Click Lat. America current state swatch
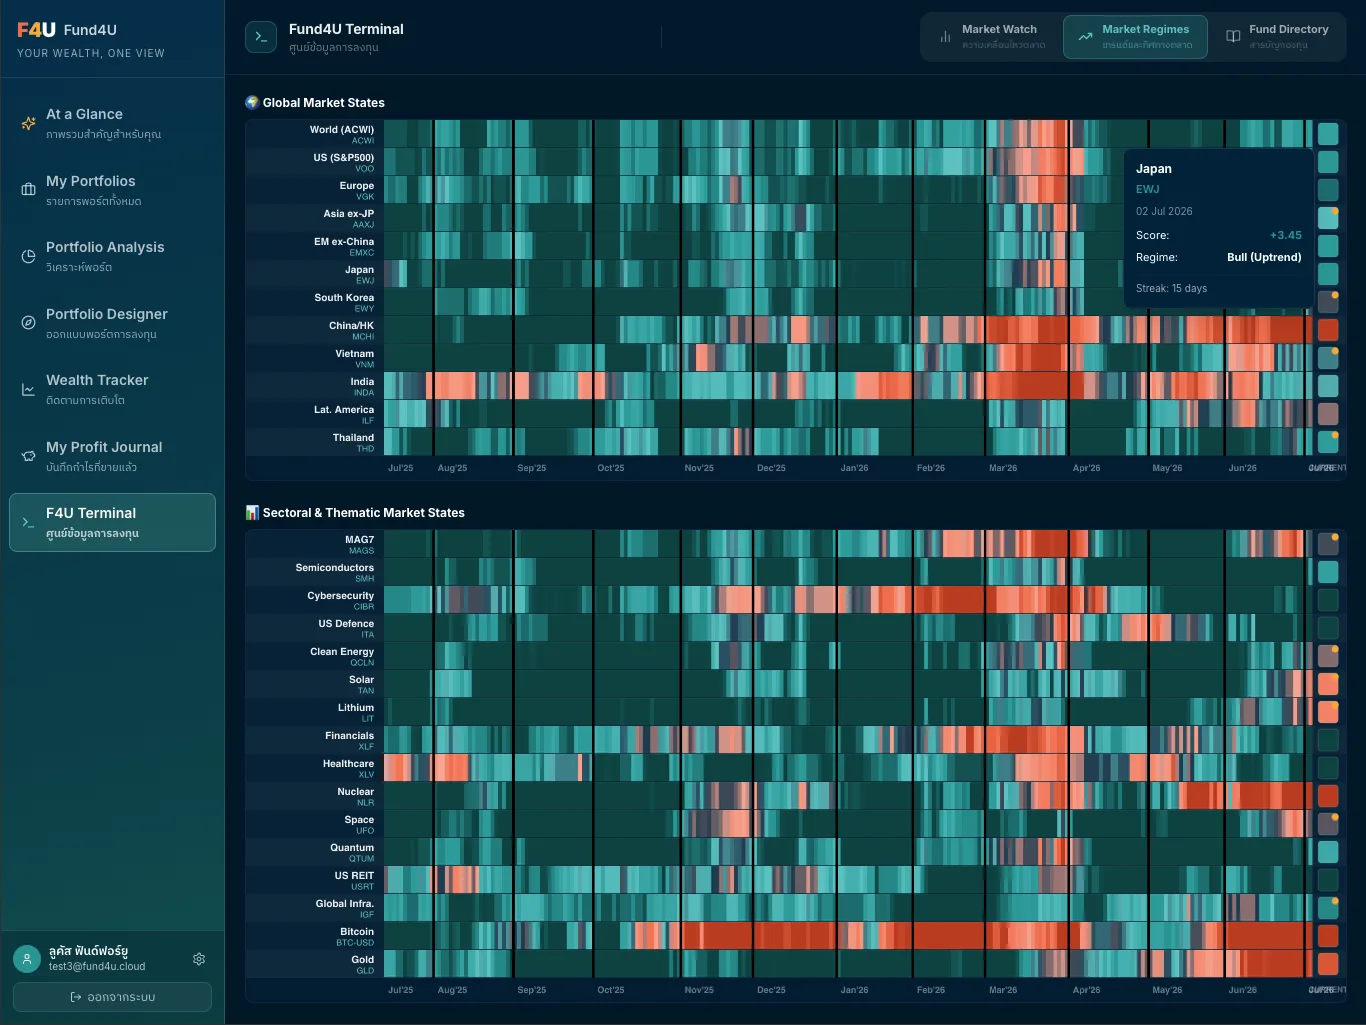The image size is (1366, 1025). click(x=1328, y=414)
